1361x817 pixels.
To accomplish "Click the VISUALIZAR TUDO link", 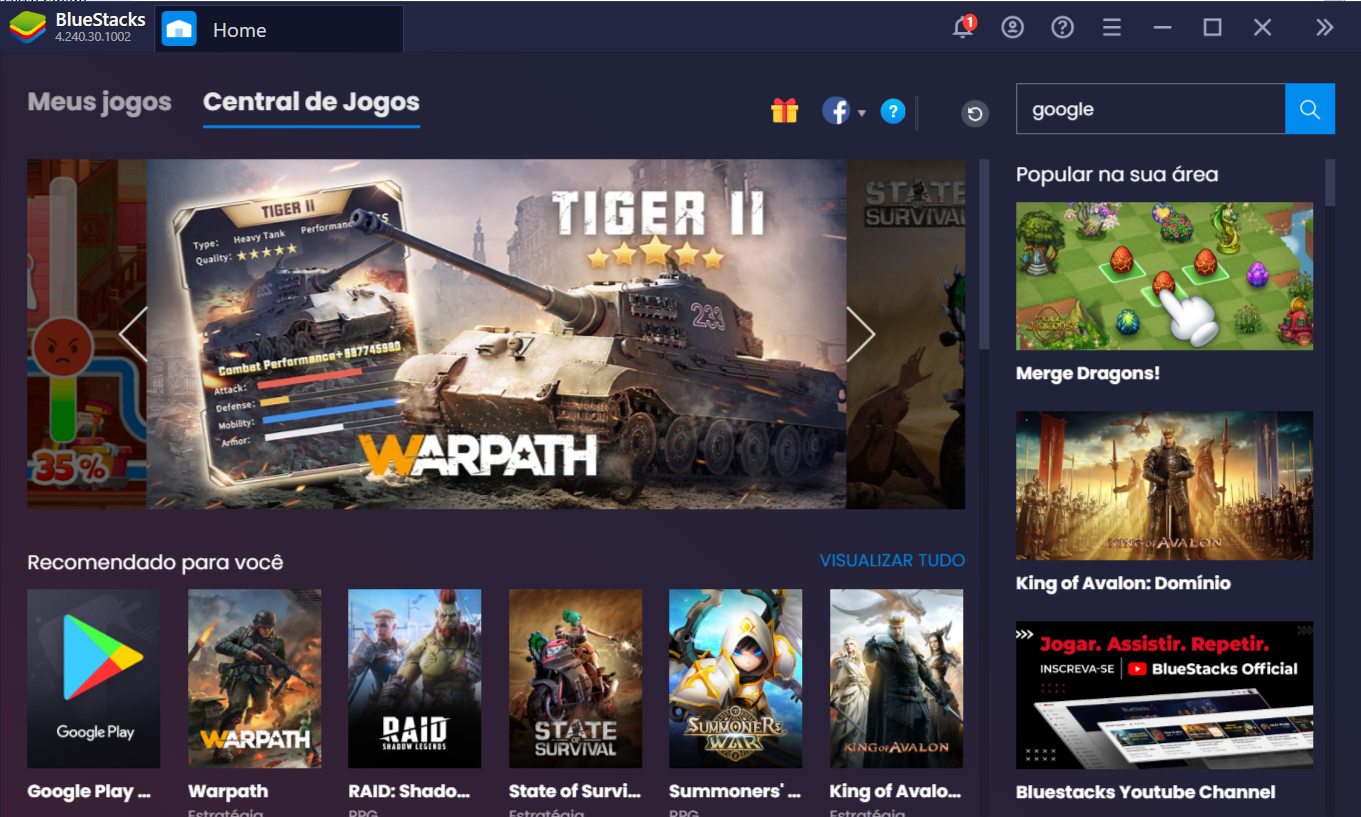I will pos(892,561).
